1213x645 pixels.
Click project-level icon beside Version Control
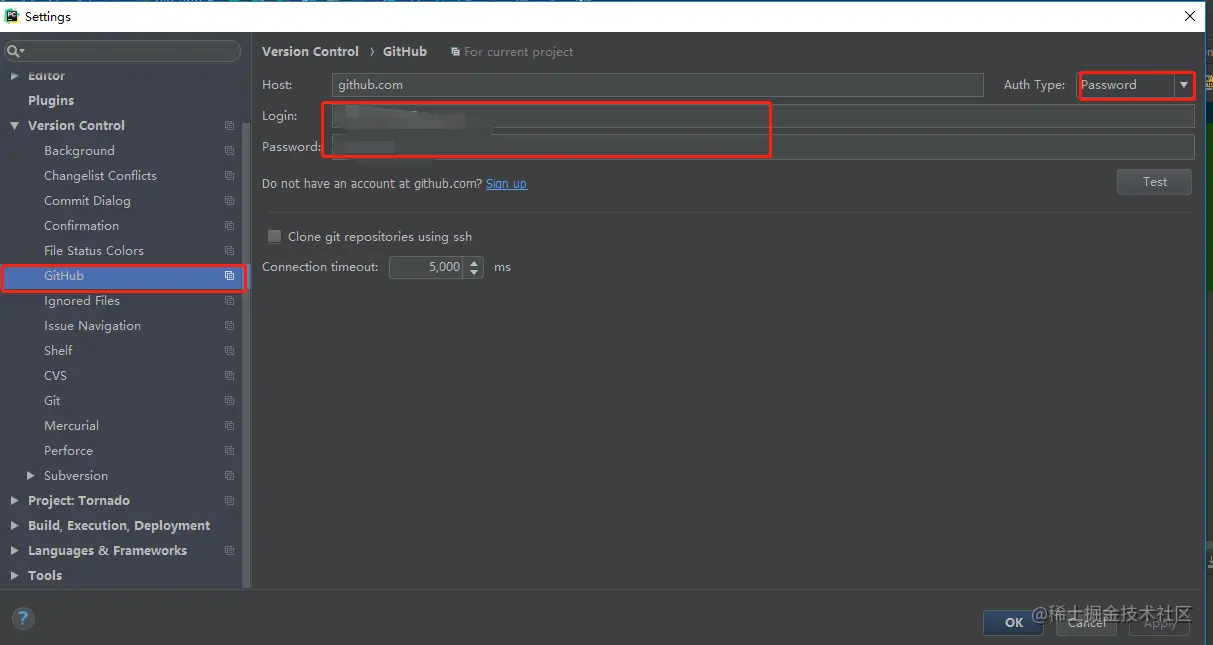(229, 126)
